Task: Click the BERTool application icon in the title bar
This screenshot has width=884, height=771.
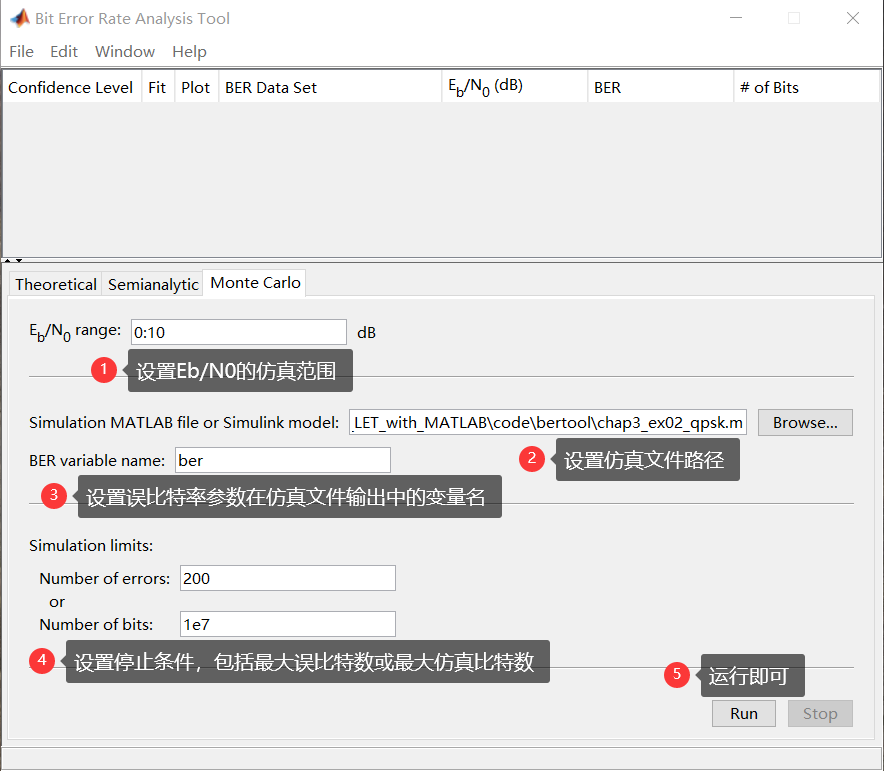Action: coord(22,18)
